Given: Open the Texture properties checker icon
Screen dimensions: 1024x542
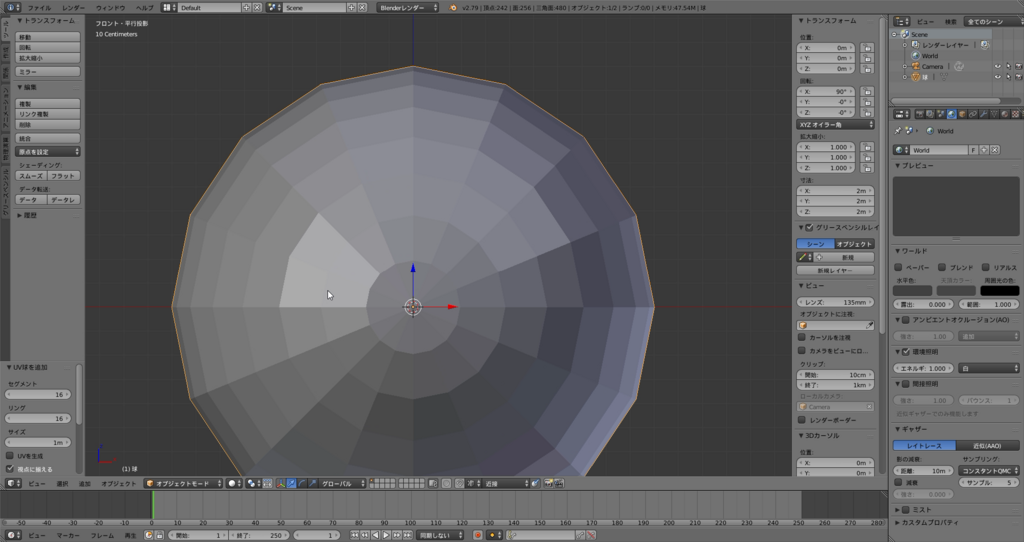Looking at the screenshot, I should [x=1015, y=114].
